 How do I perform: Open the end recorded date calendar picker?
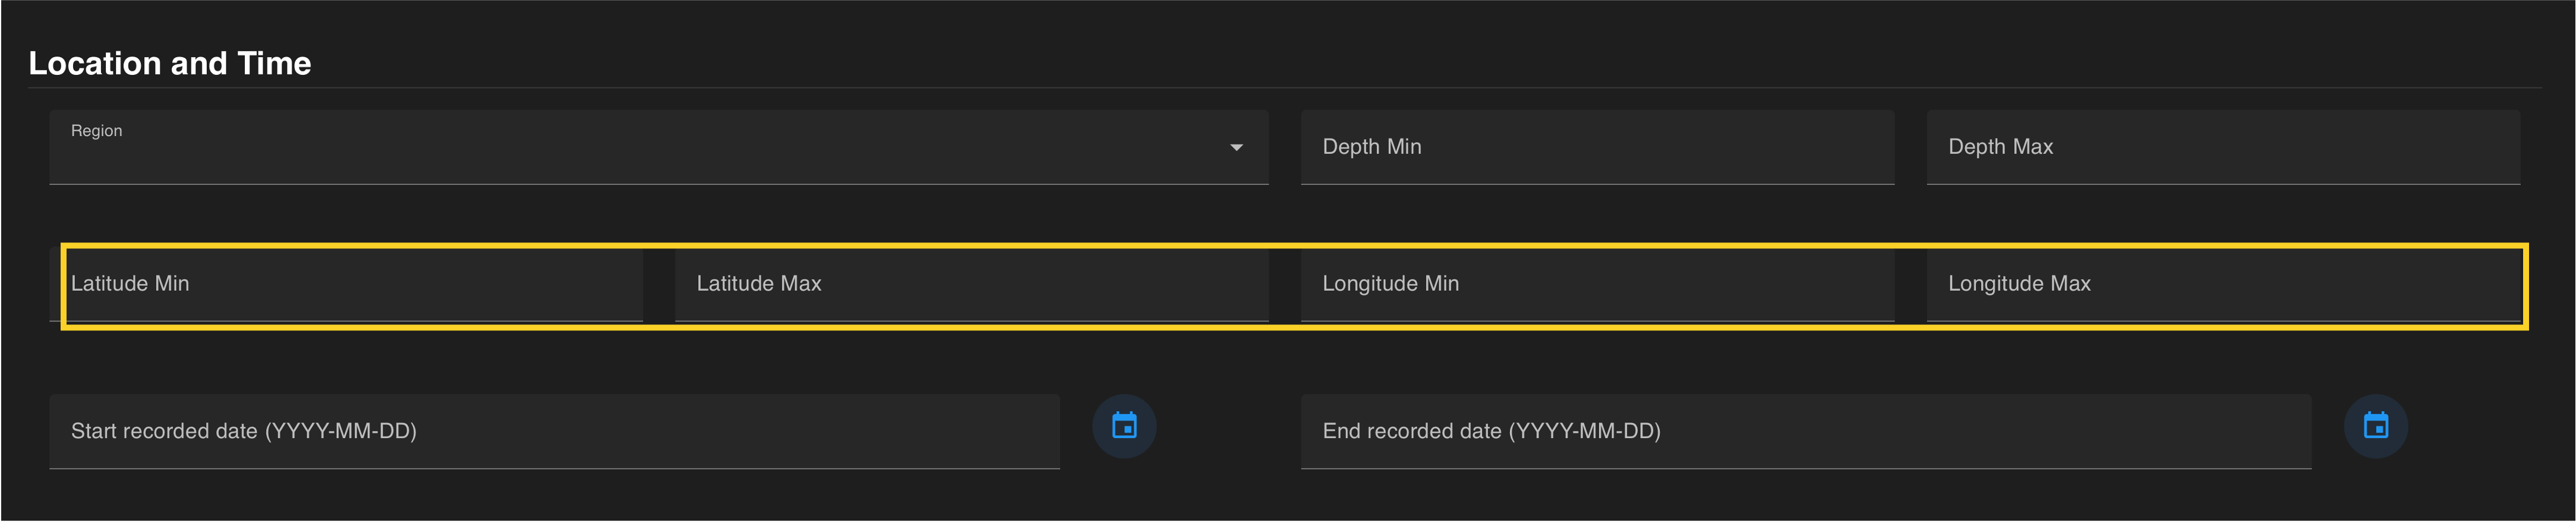(x=2375, y=426)
